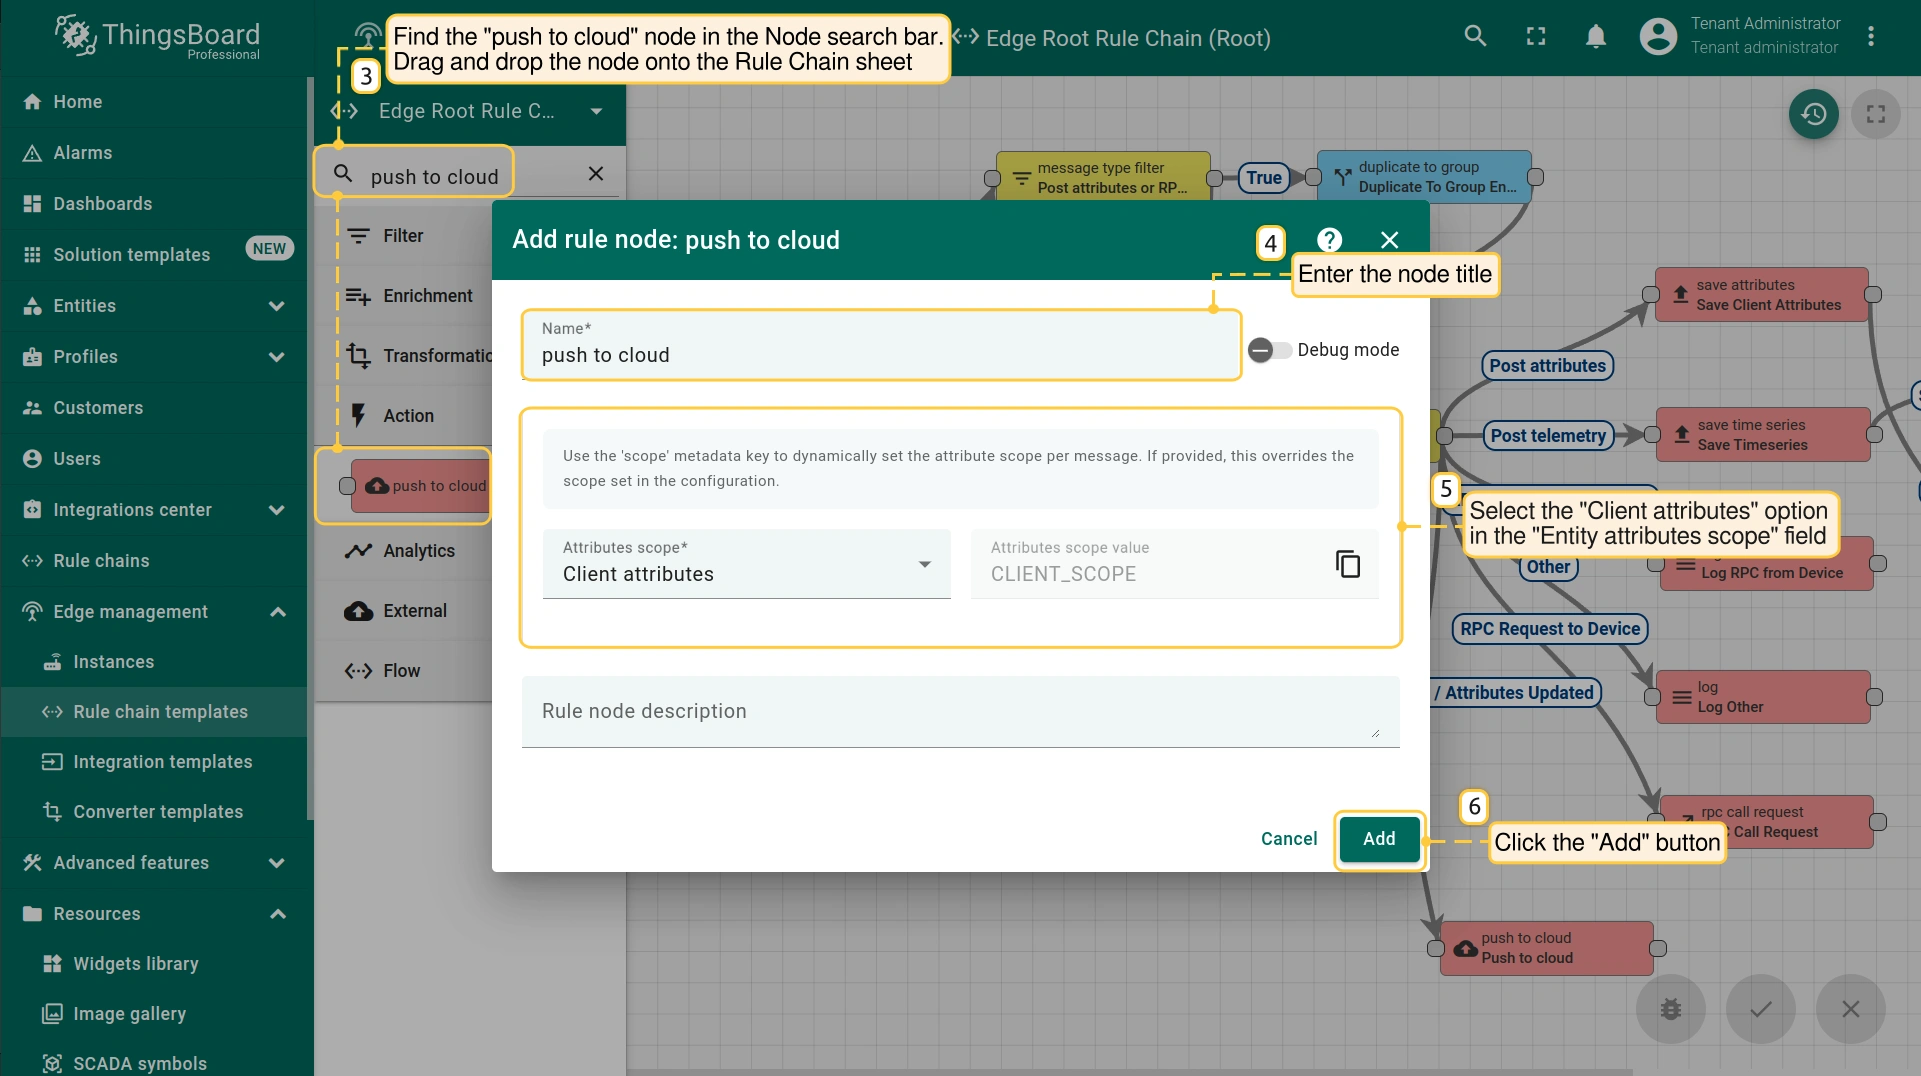Click the search icon in top bar
Screen dimensions: 1921x1076
[x=1475, y=37]
